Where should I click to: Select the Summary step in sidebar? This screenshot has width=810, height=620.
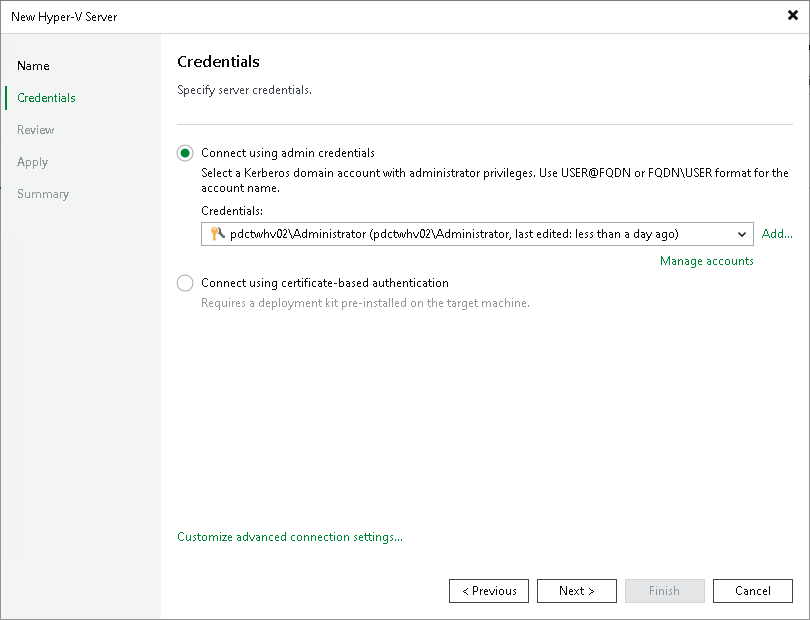click(x=43, y=194)
